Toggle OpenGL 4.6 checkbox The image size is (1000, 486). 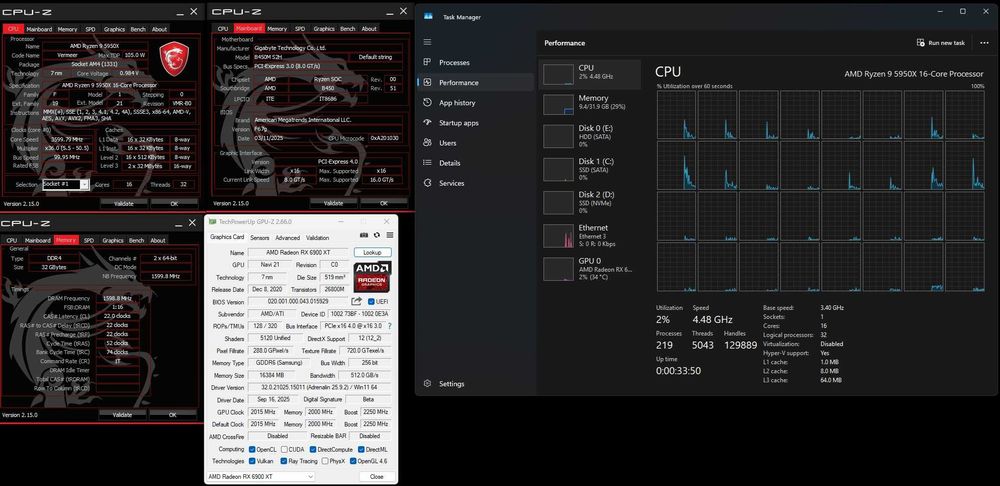point(353,460)
